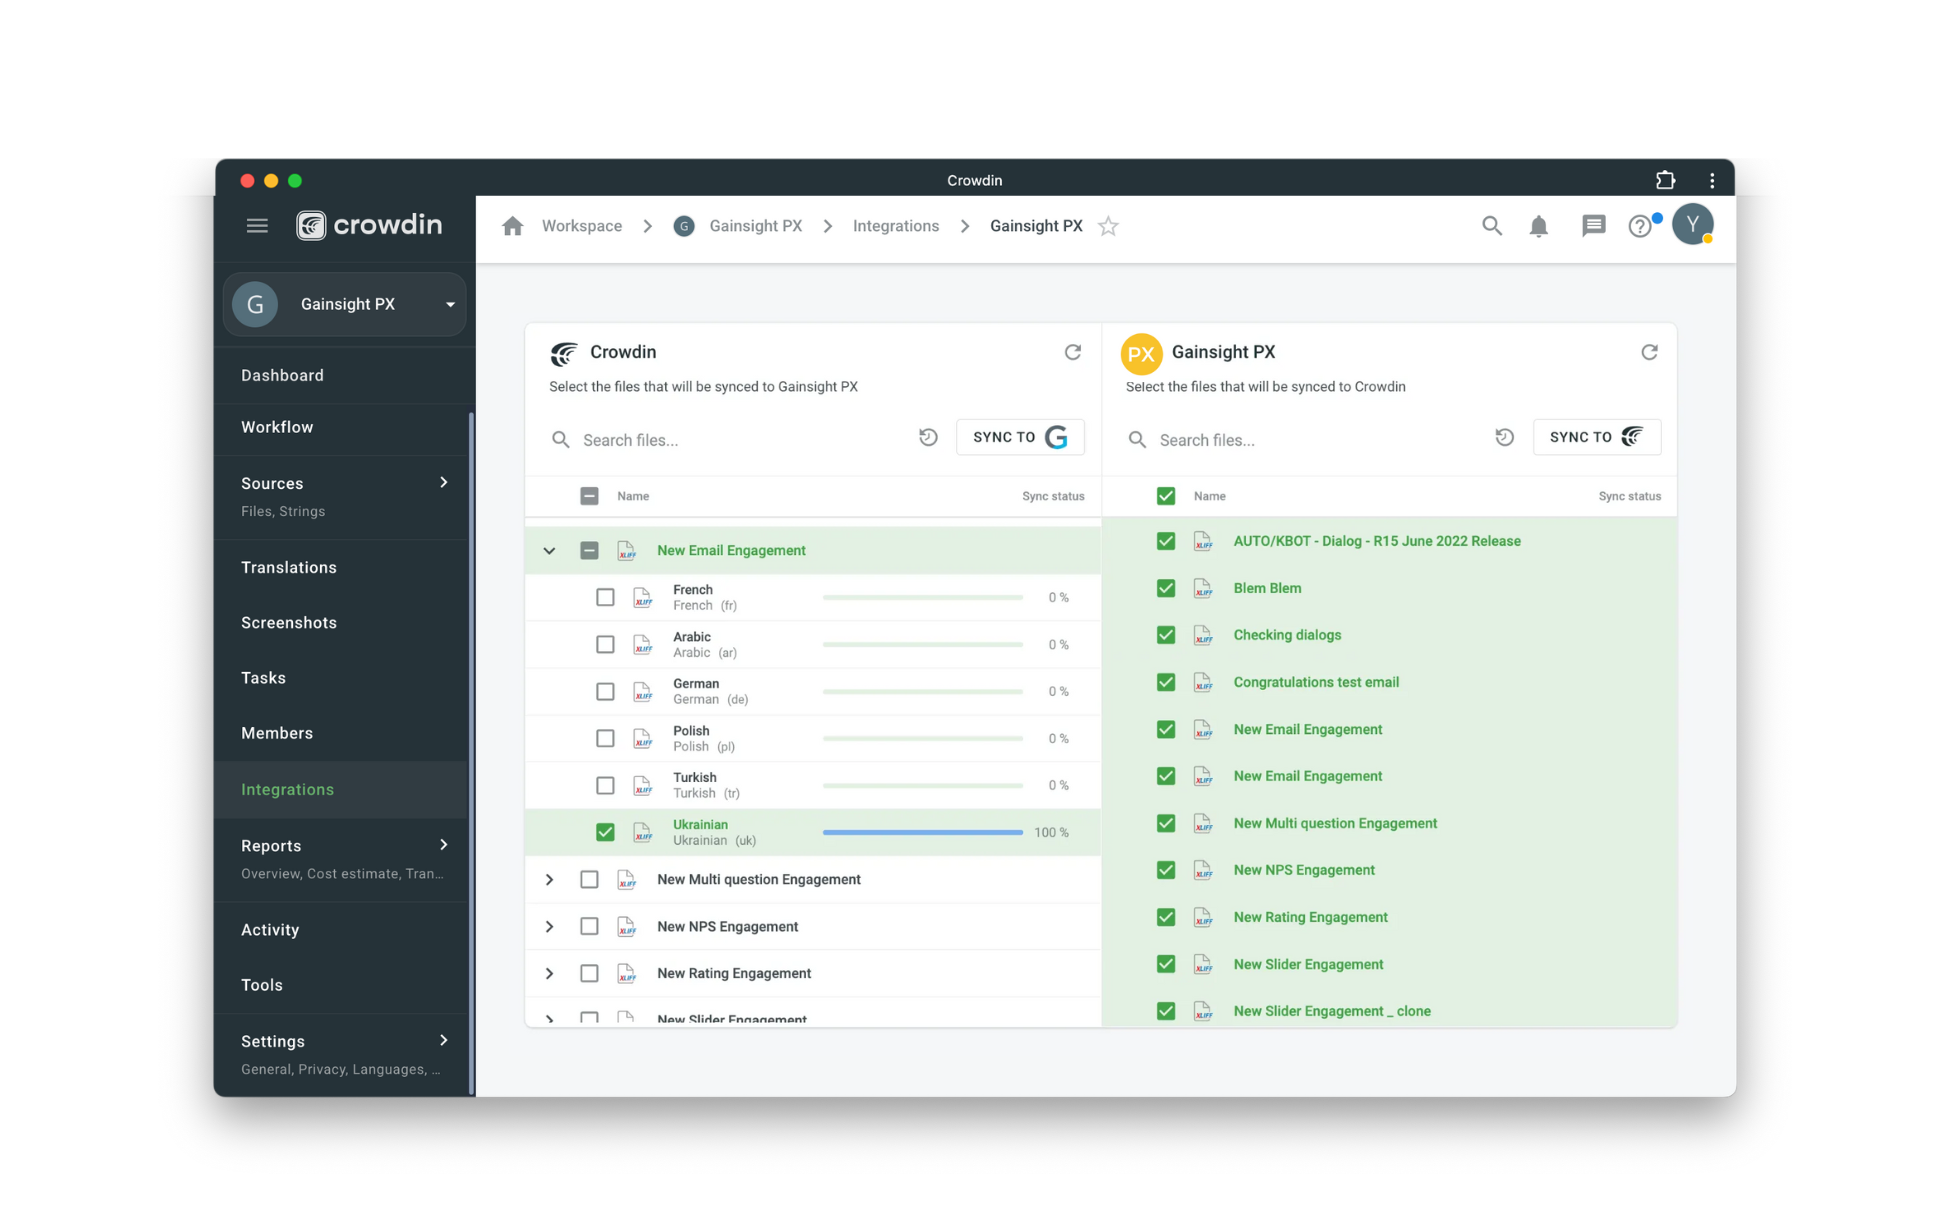Collapse the New Email Engagement folder
This screenshot has height=1220, width=1950.
pos(549,550)
